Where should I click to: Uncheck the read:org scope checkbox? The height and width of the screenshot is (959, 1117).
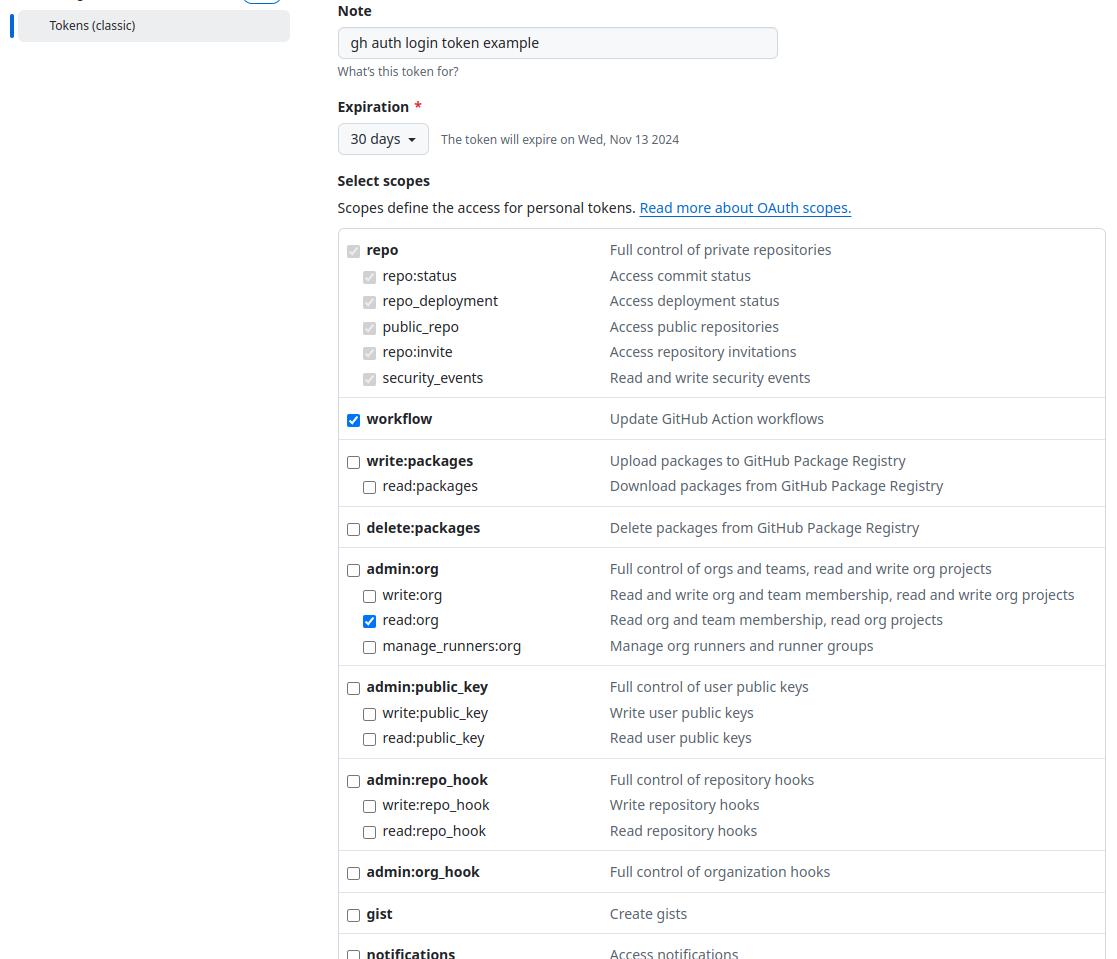tap(370, 621)
